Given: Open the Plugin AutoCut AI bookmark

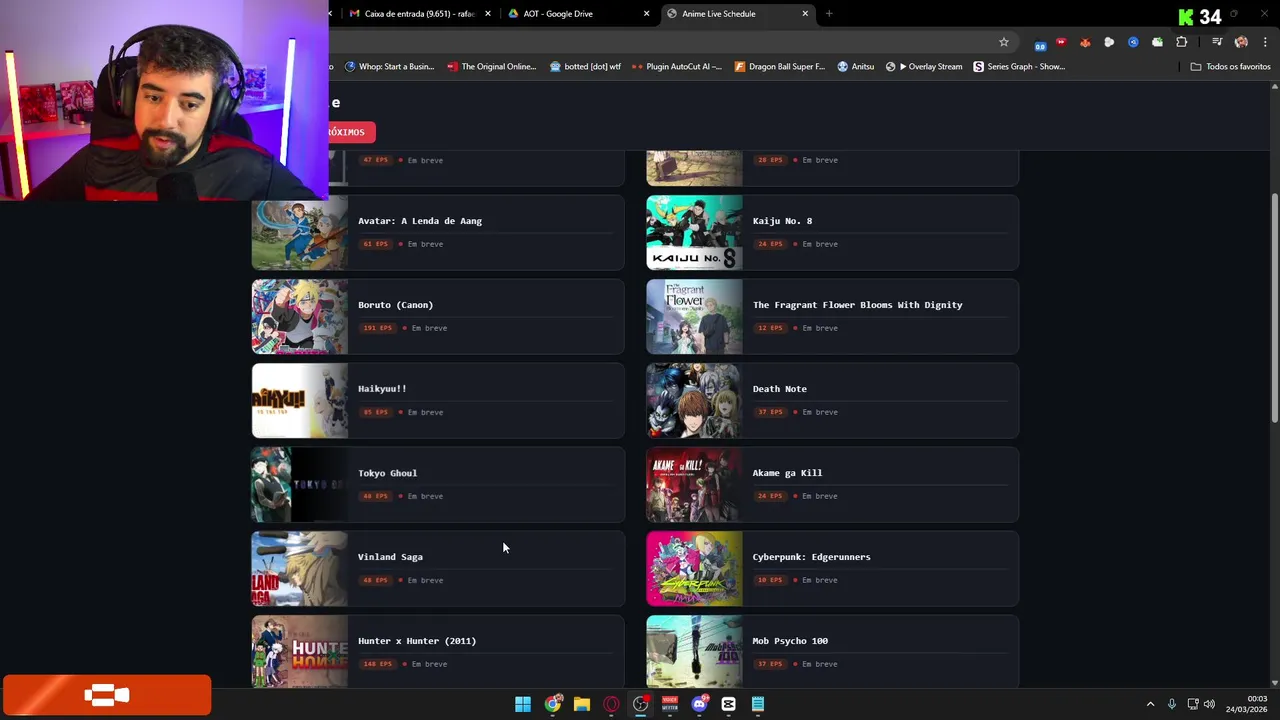Looking at the screenshot, I should pos(677,67).
